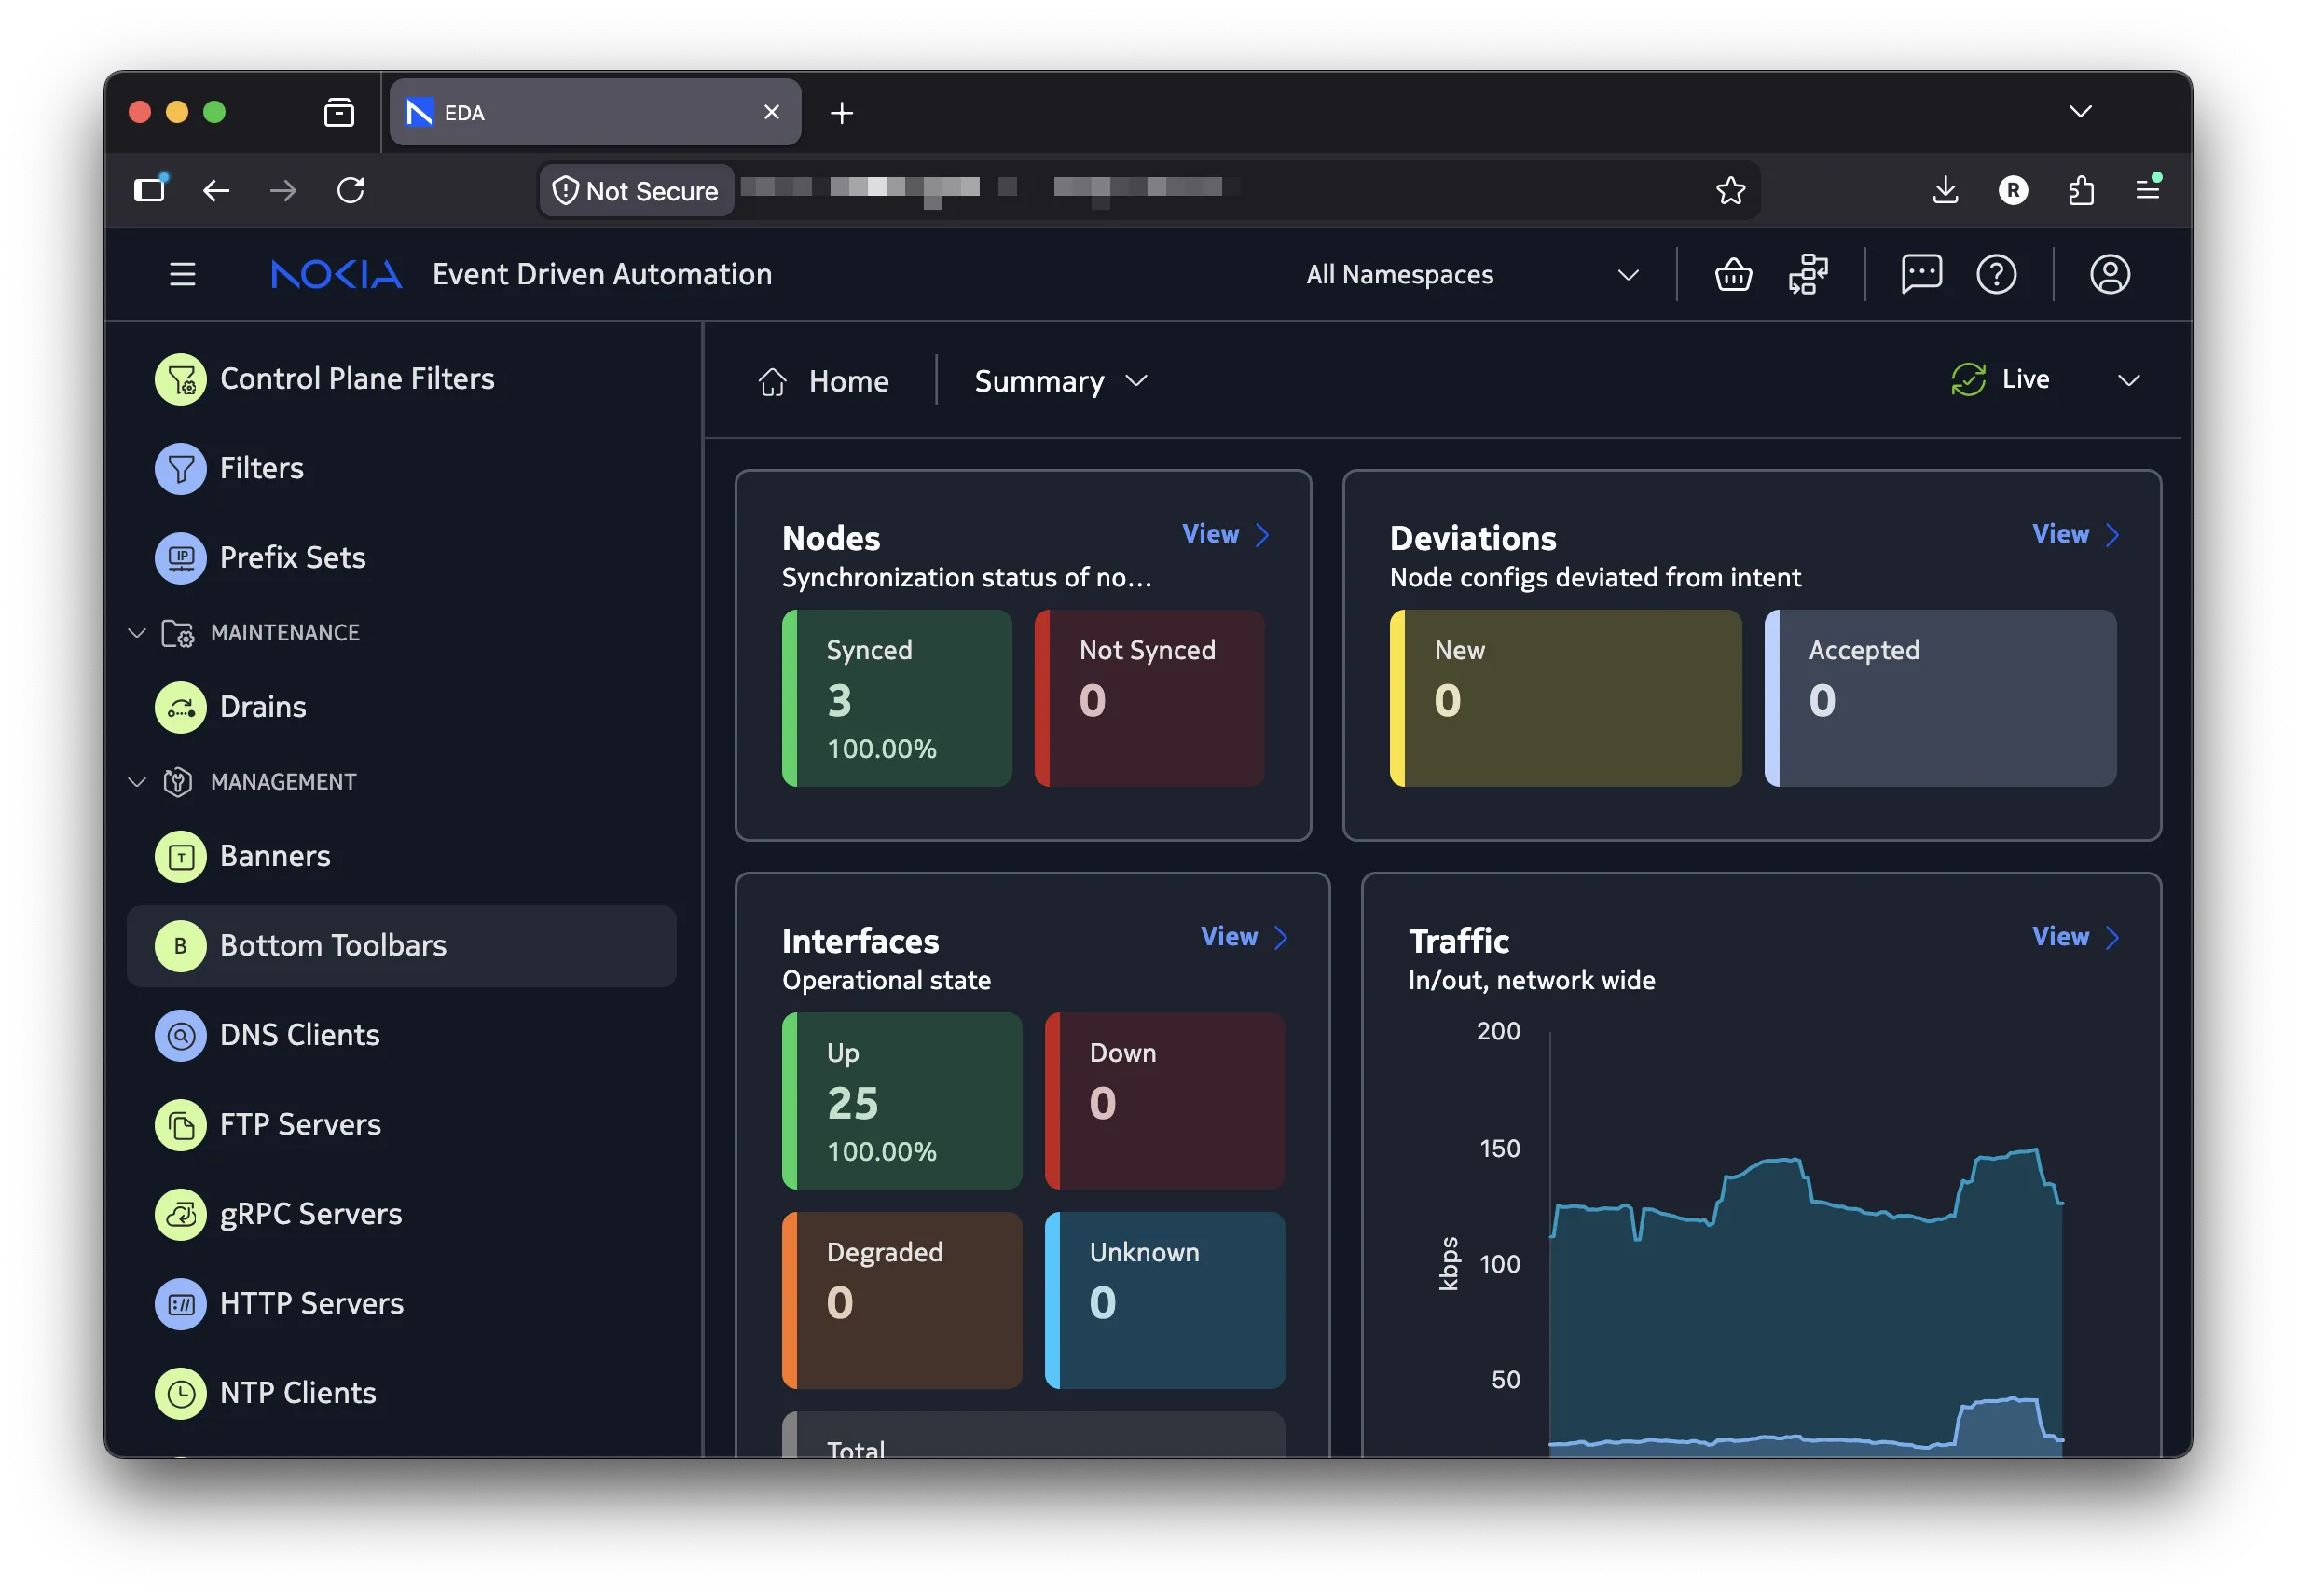Open the hamburger navigation menu

tap(182, 274)
